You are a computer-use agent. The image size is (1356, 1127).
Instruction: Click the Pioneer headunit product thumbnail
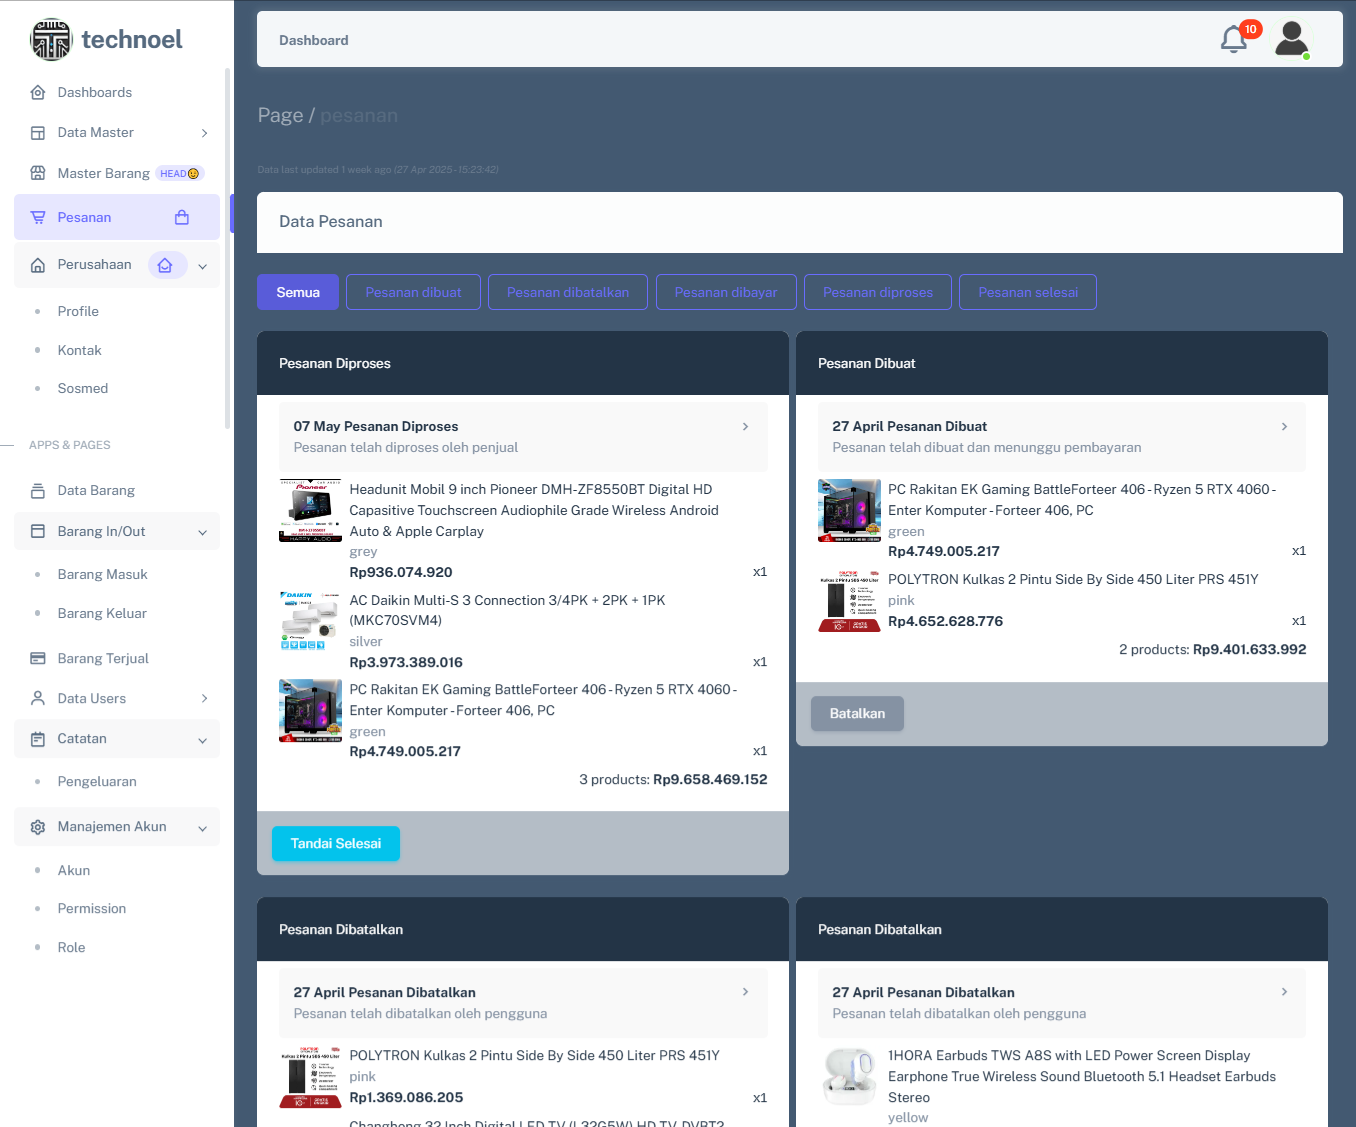coord(310,510)
